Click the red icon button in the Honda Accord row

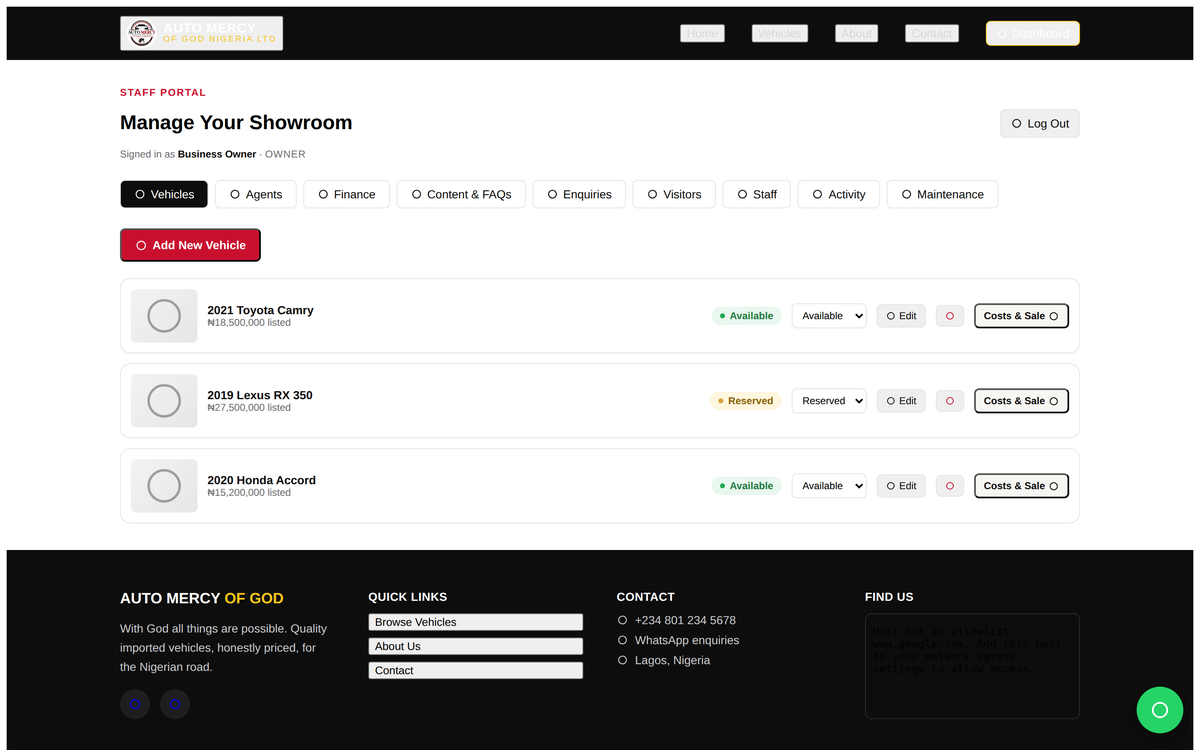(x=950, y=486)
